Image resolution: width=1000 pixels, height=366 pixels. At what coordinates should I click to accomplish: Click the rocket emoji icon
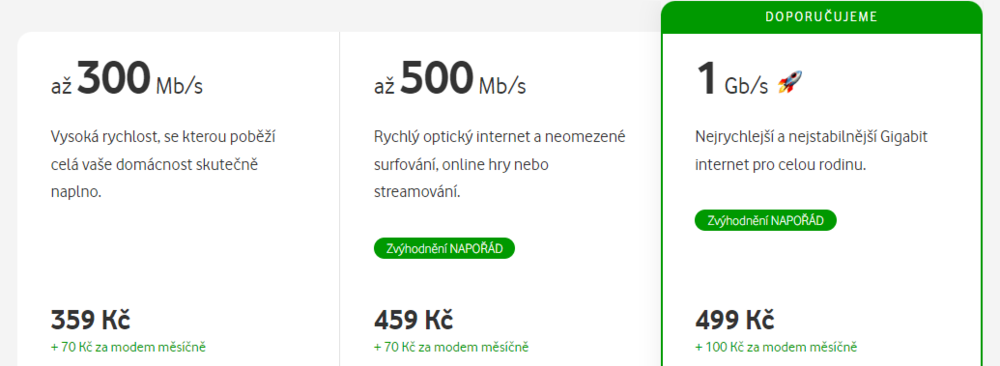790,83
